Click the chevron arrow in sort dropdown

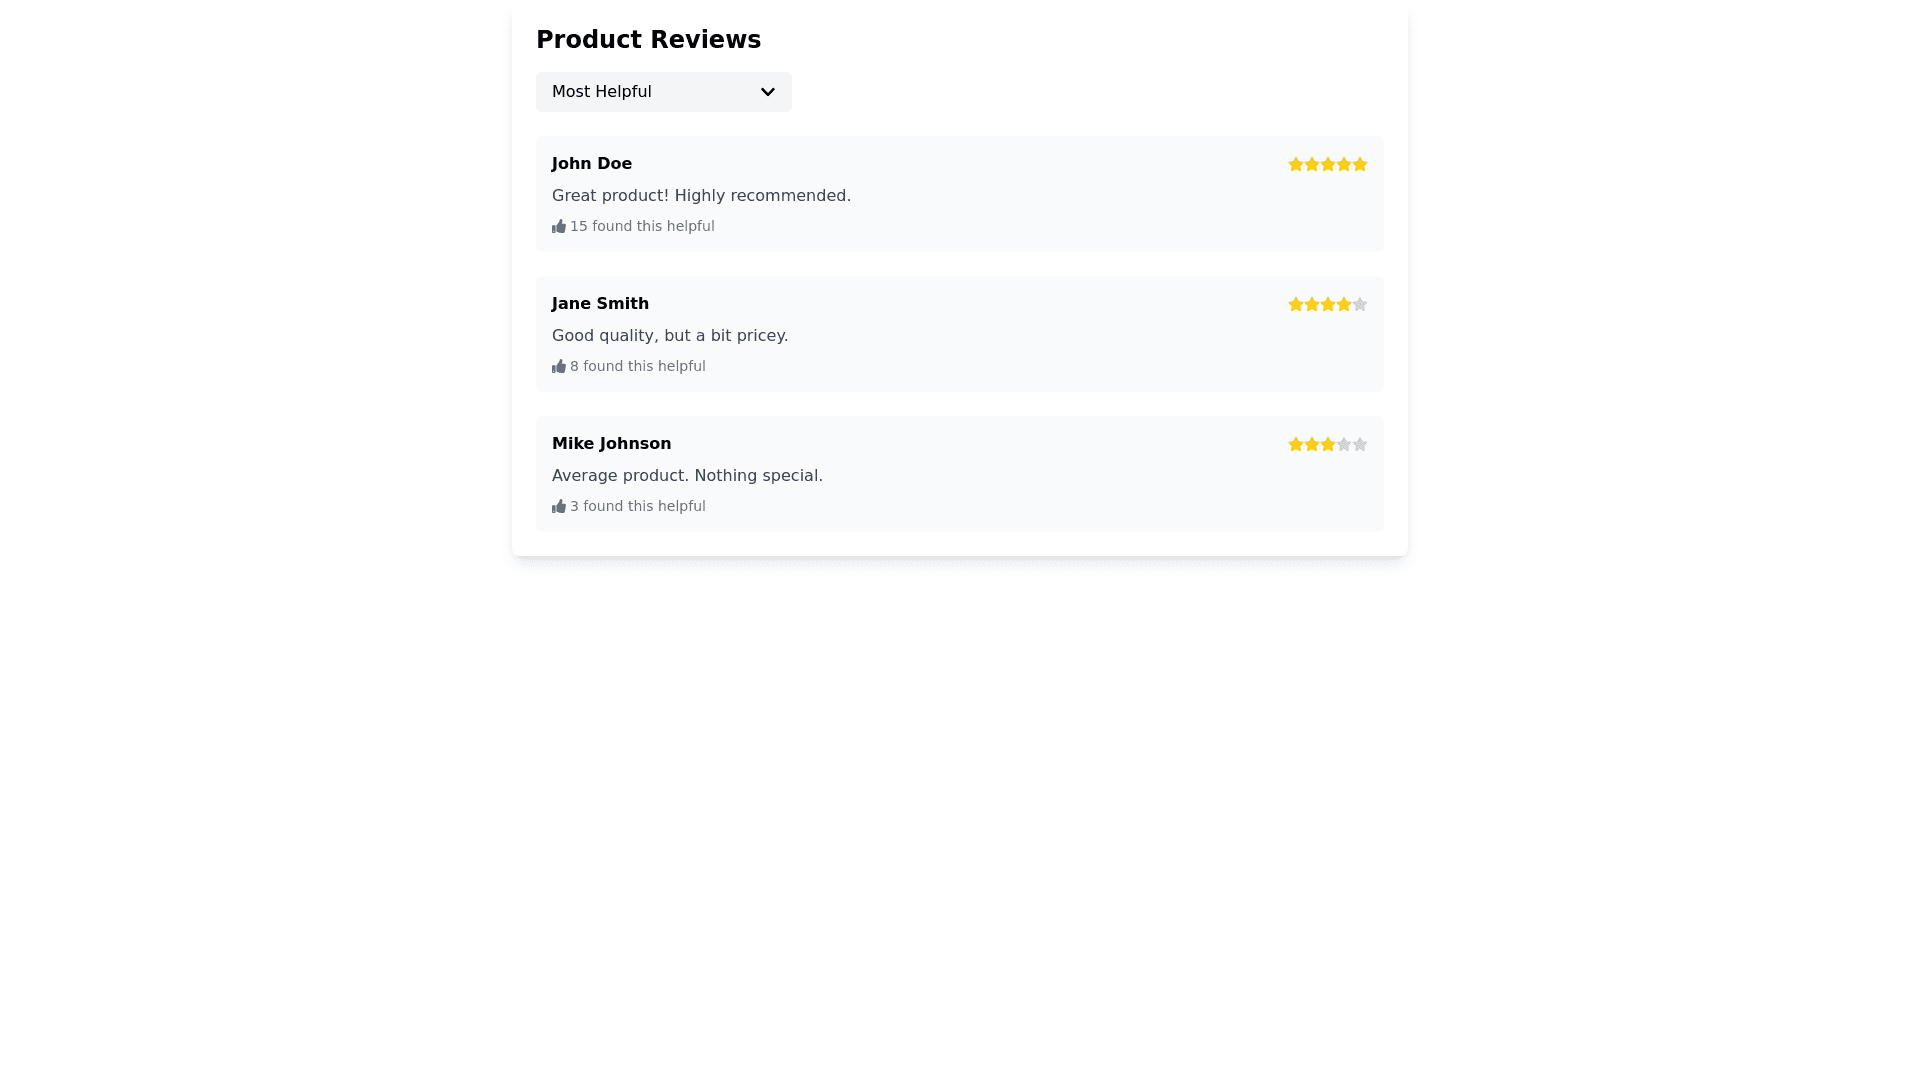pos(768,92)
